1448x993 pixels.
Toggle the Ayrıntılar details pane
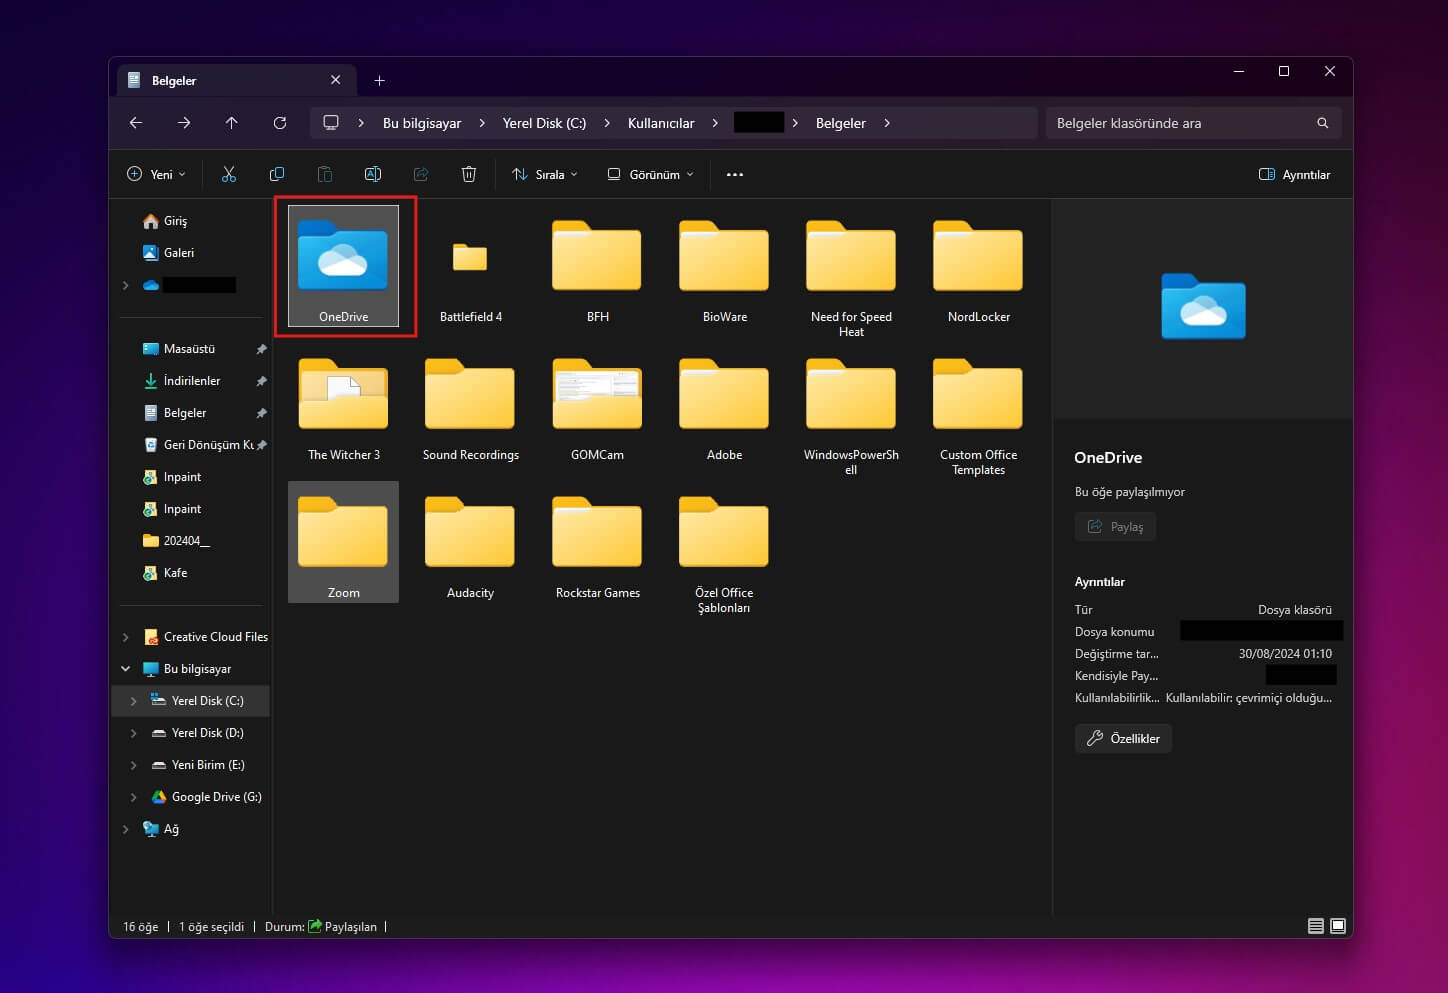coord(1294,174)
